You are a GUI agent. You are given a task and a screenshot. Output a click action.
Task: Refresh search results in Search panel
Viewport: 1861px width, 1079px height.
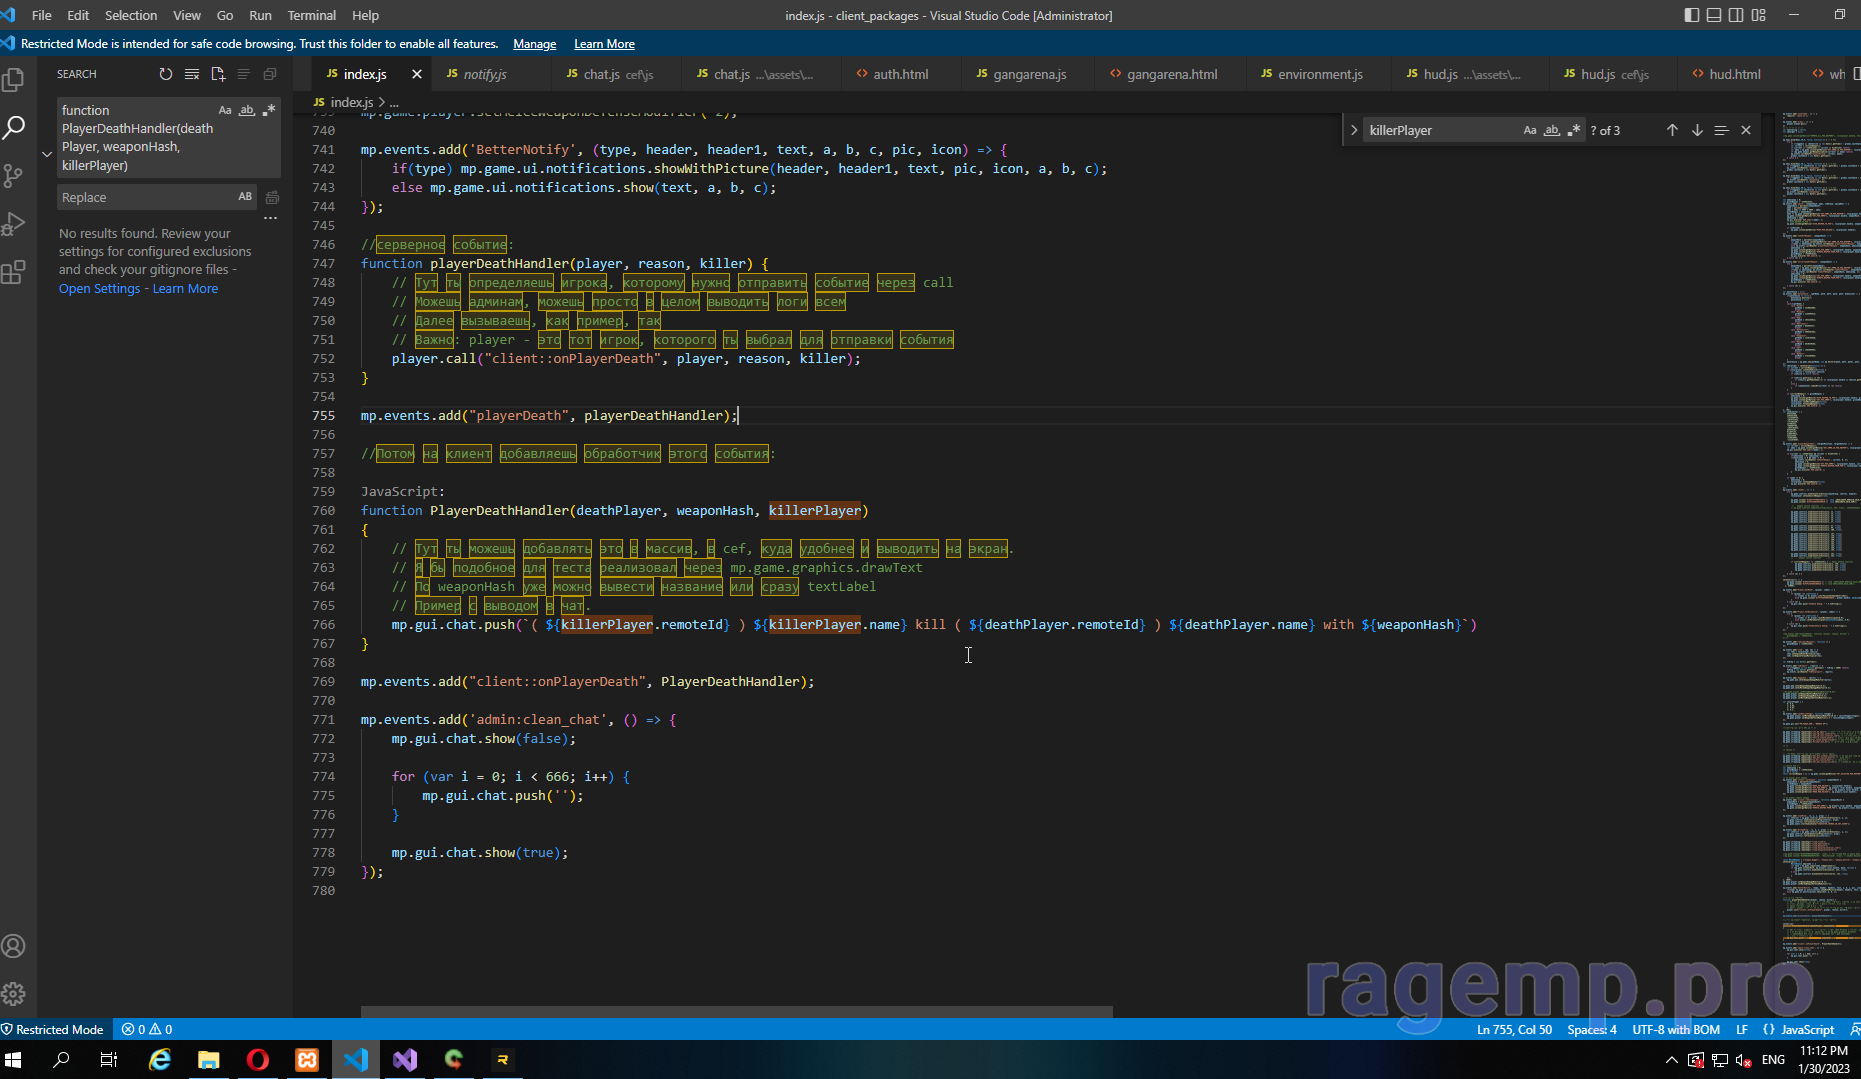[x=166, y=74]
